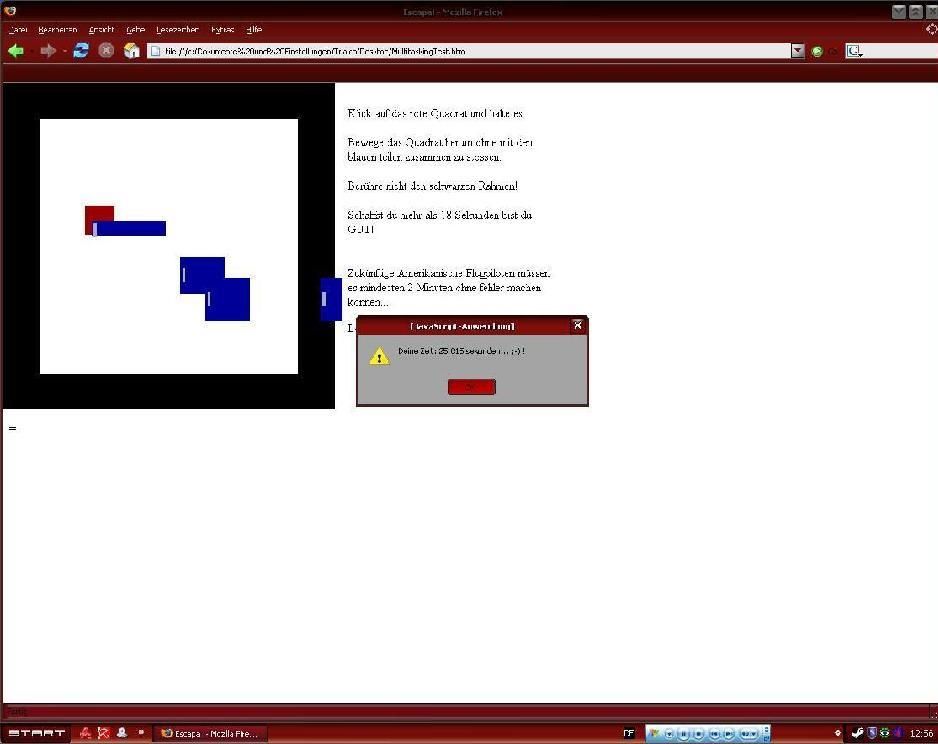This screenshot has height=744, width=938.
Task: Click inside the URL address field
Action: pyautogui.click(x=470, y=51)
